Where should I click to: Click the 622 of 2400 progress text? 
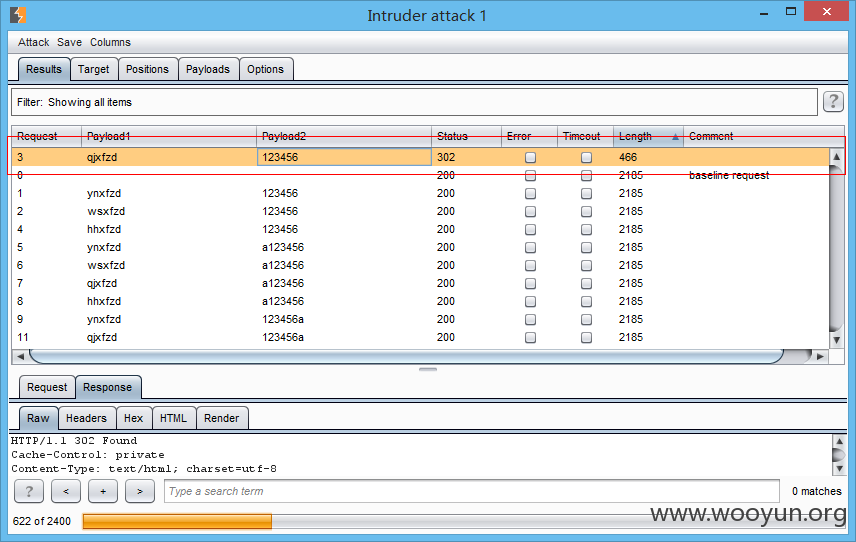click(x=41, y=521)
